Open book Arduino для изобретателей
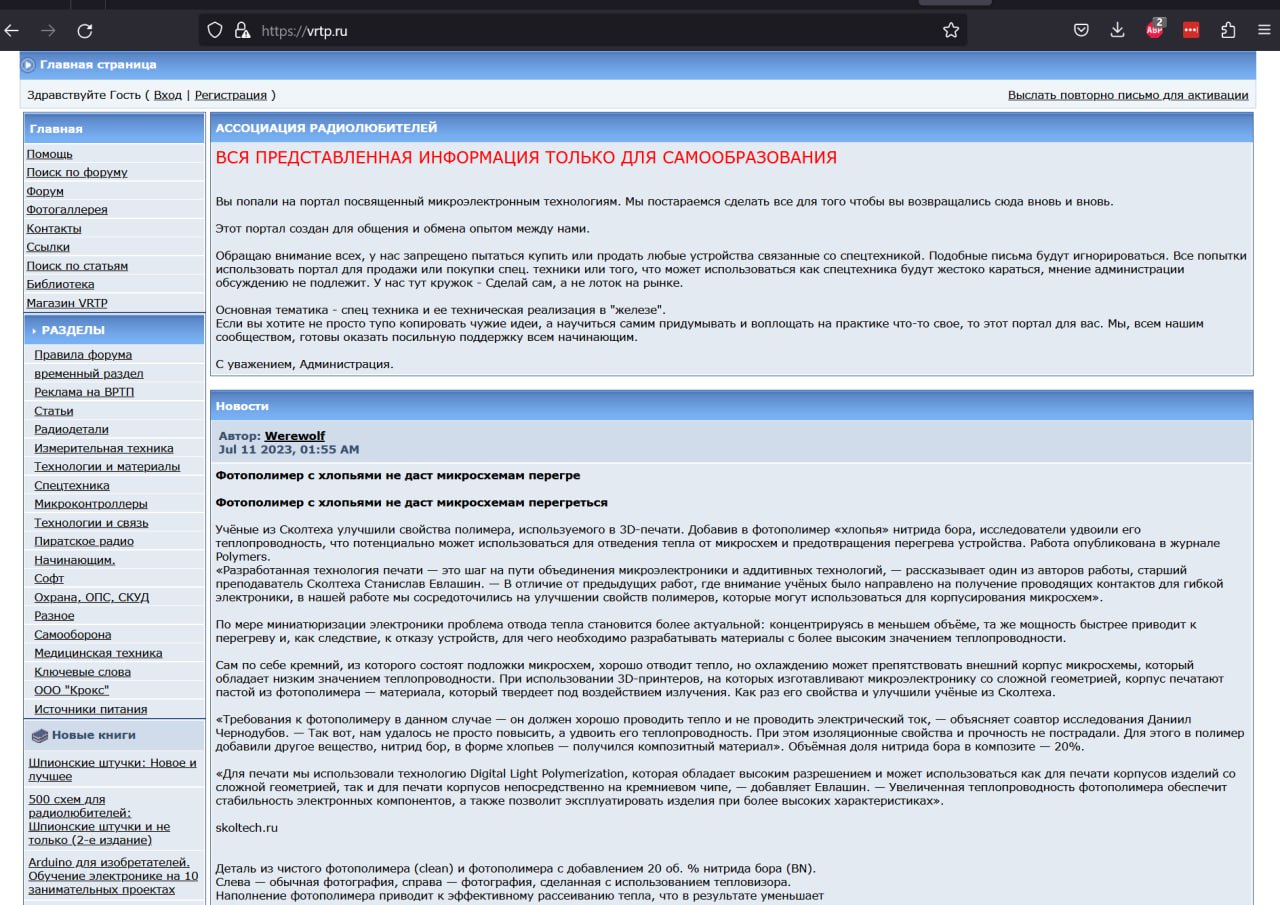The width and height of the screenshot is (1280, 905). [x=113, y=876]
